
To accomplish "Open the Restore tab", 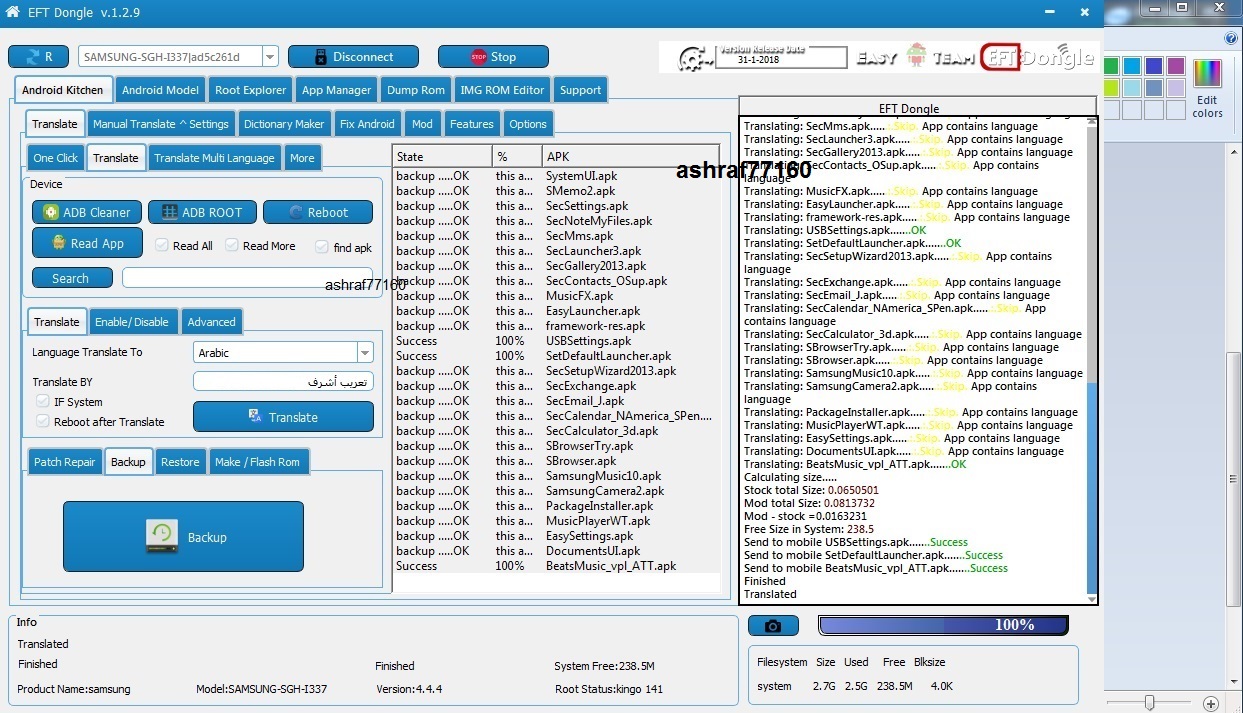I will (180, 461).
